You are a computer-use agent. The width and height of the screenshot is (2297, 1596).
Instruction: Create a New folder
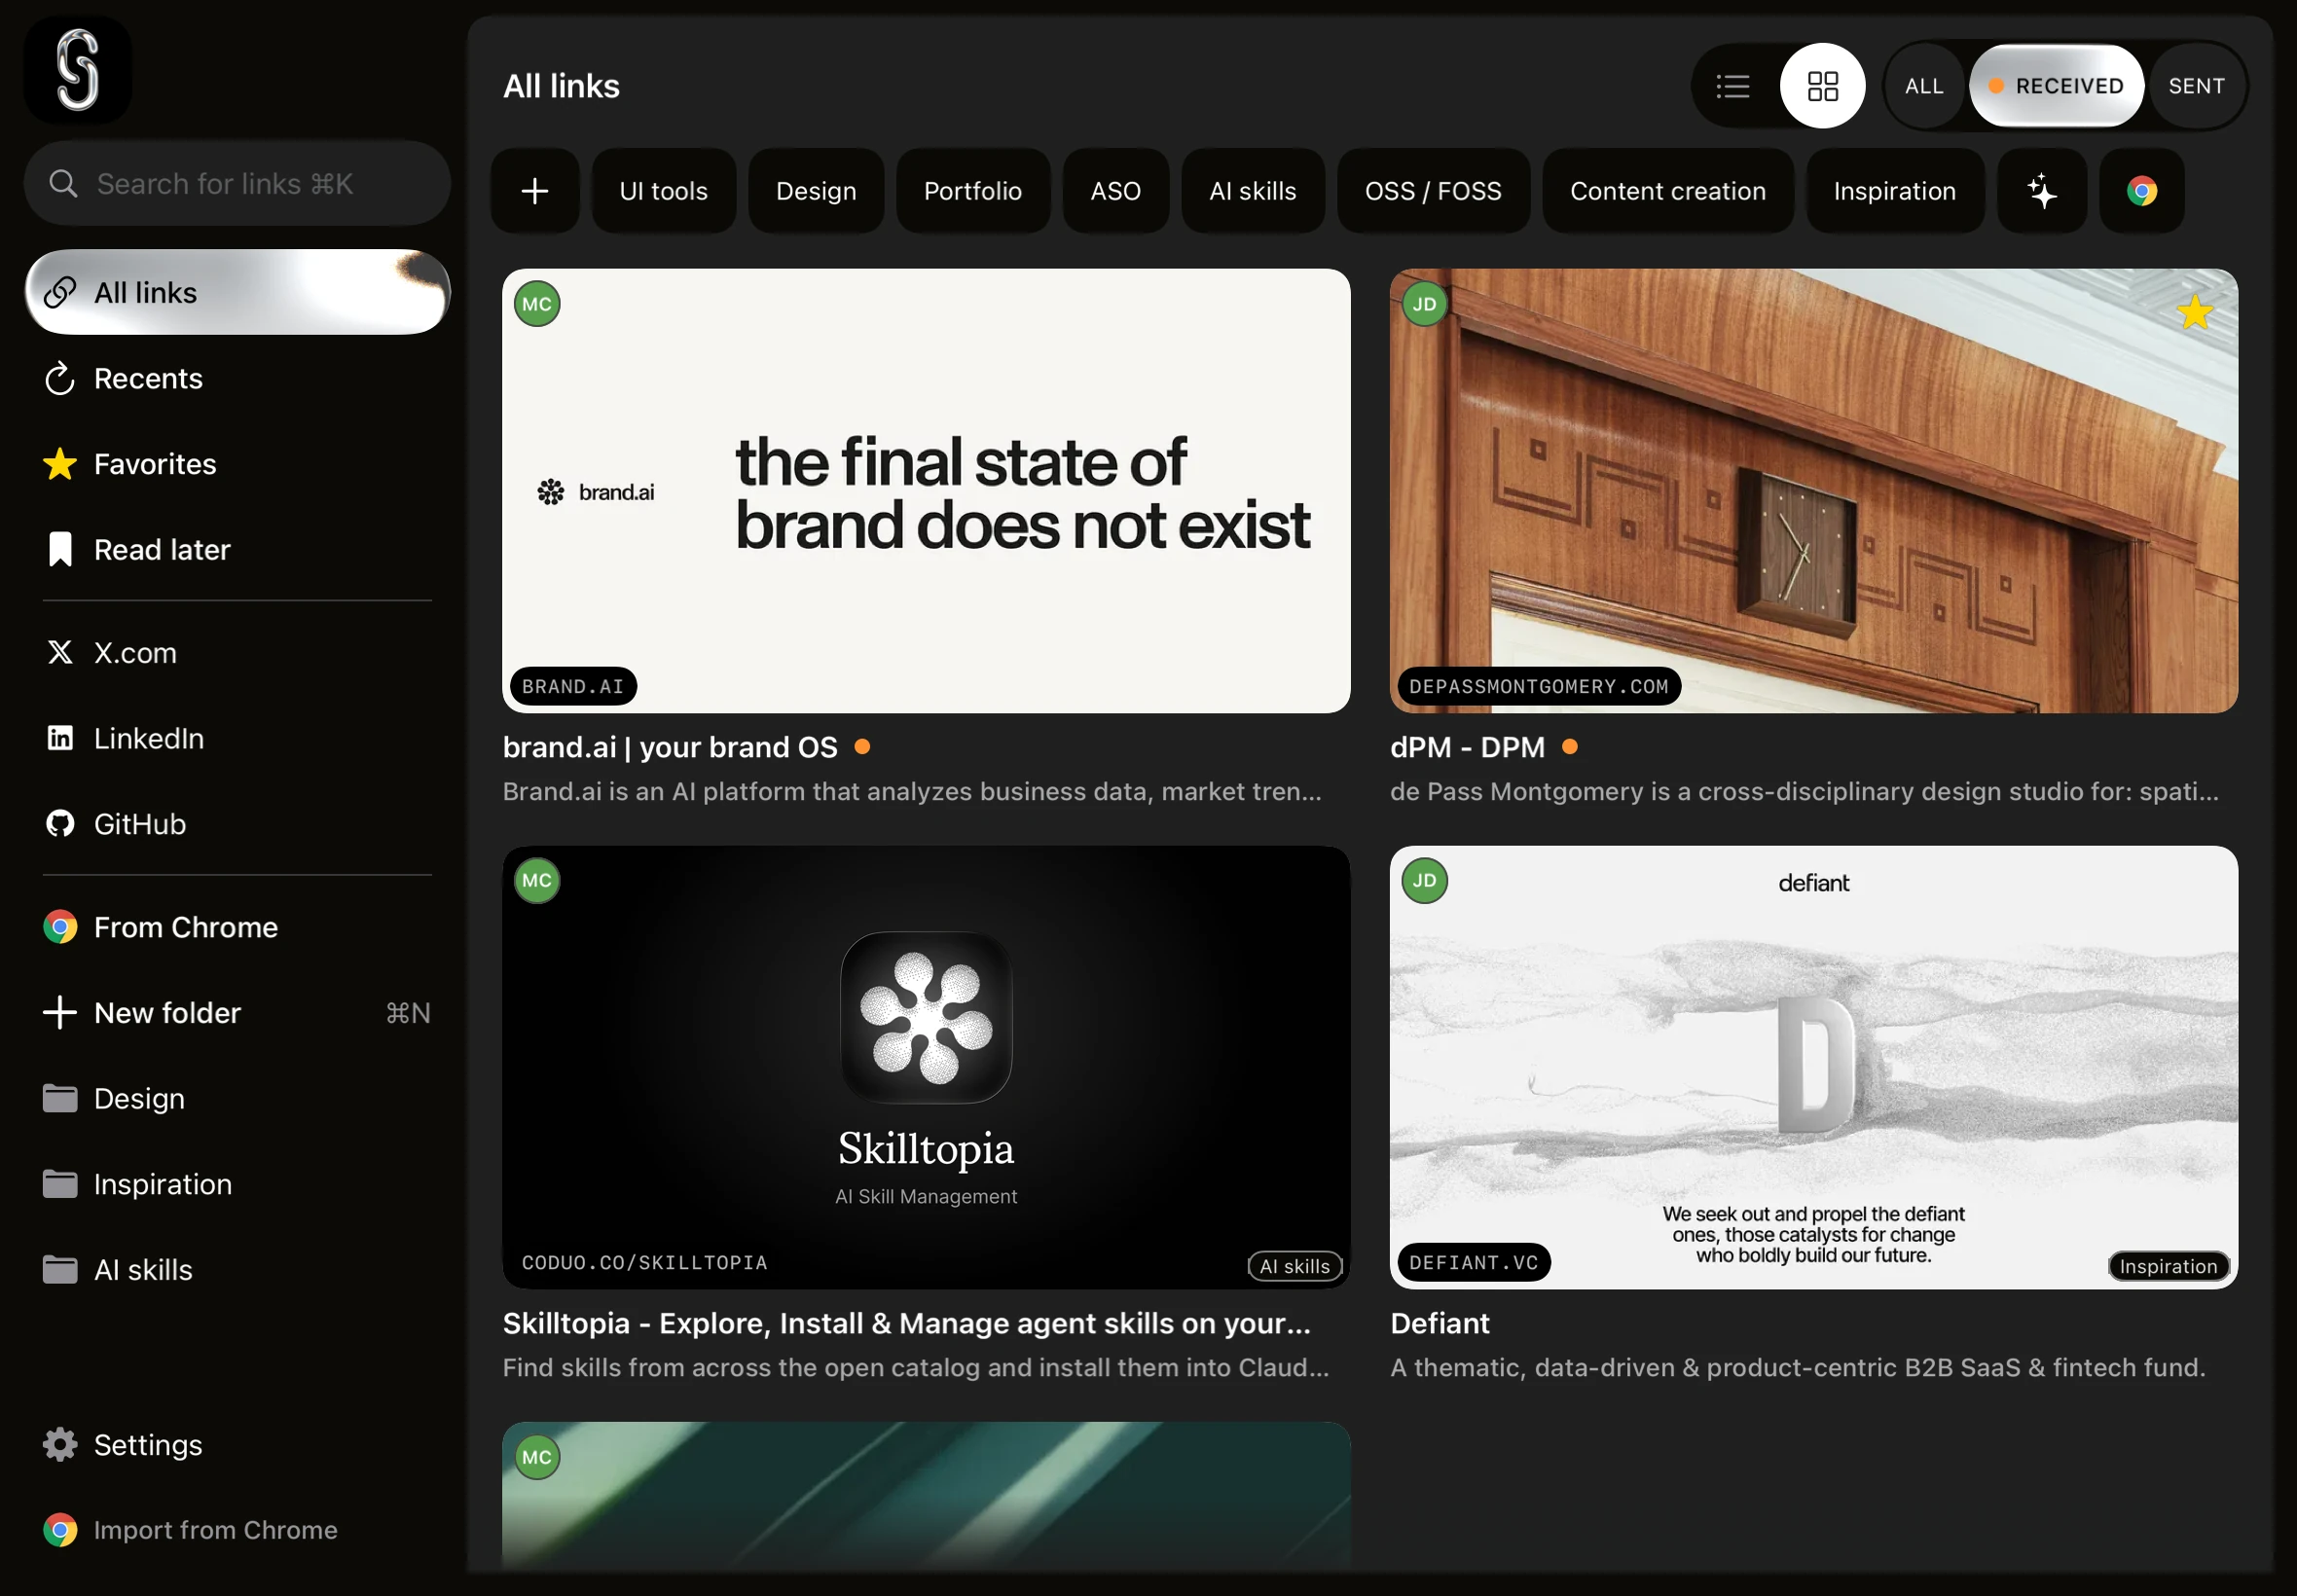coord(237,1012)
